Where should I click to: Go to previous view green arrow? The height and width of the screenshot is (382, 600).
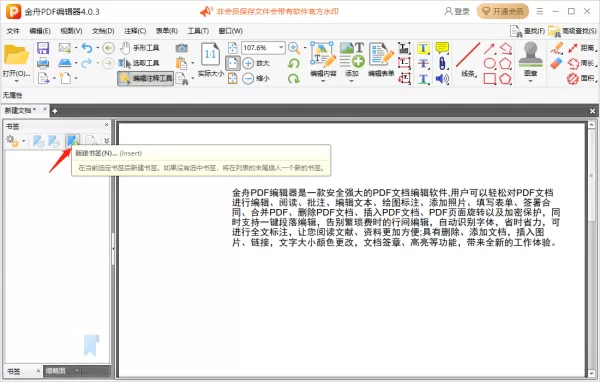click(x=109, y=48)
